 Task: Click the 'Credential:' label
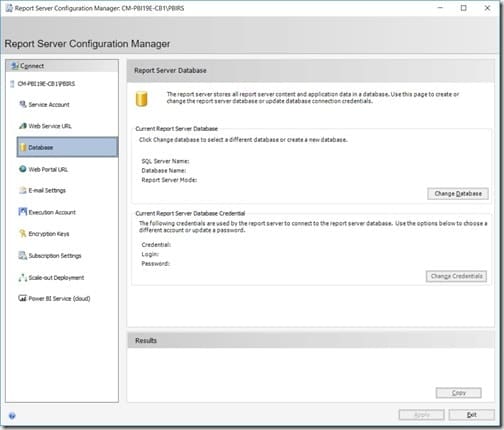156,245
